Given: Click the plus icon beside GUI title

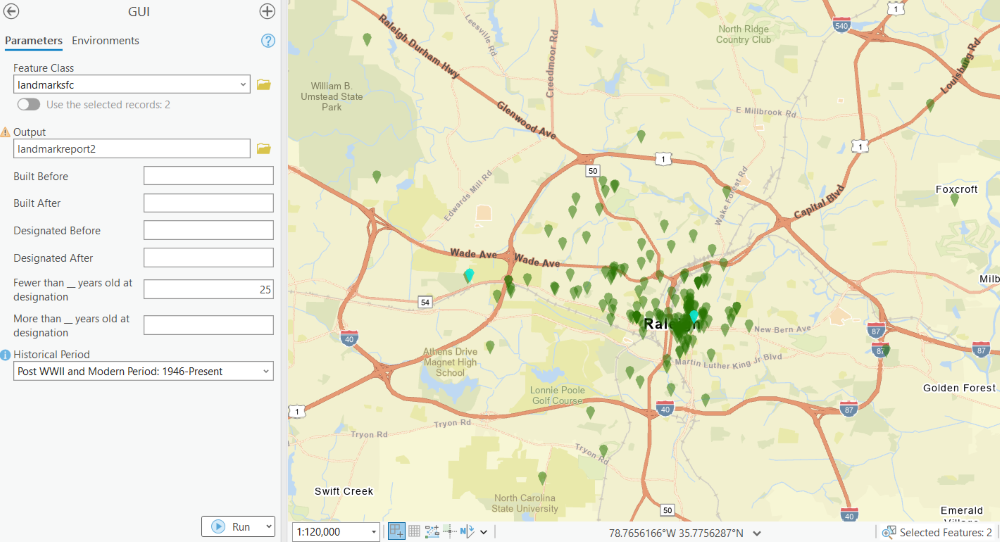Looking at the screenshot, I should 267,12.
